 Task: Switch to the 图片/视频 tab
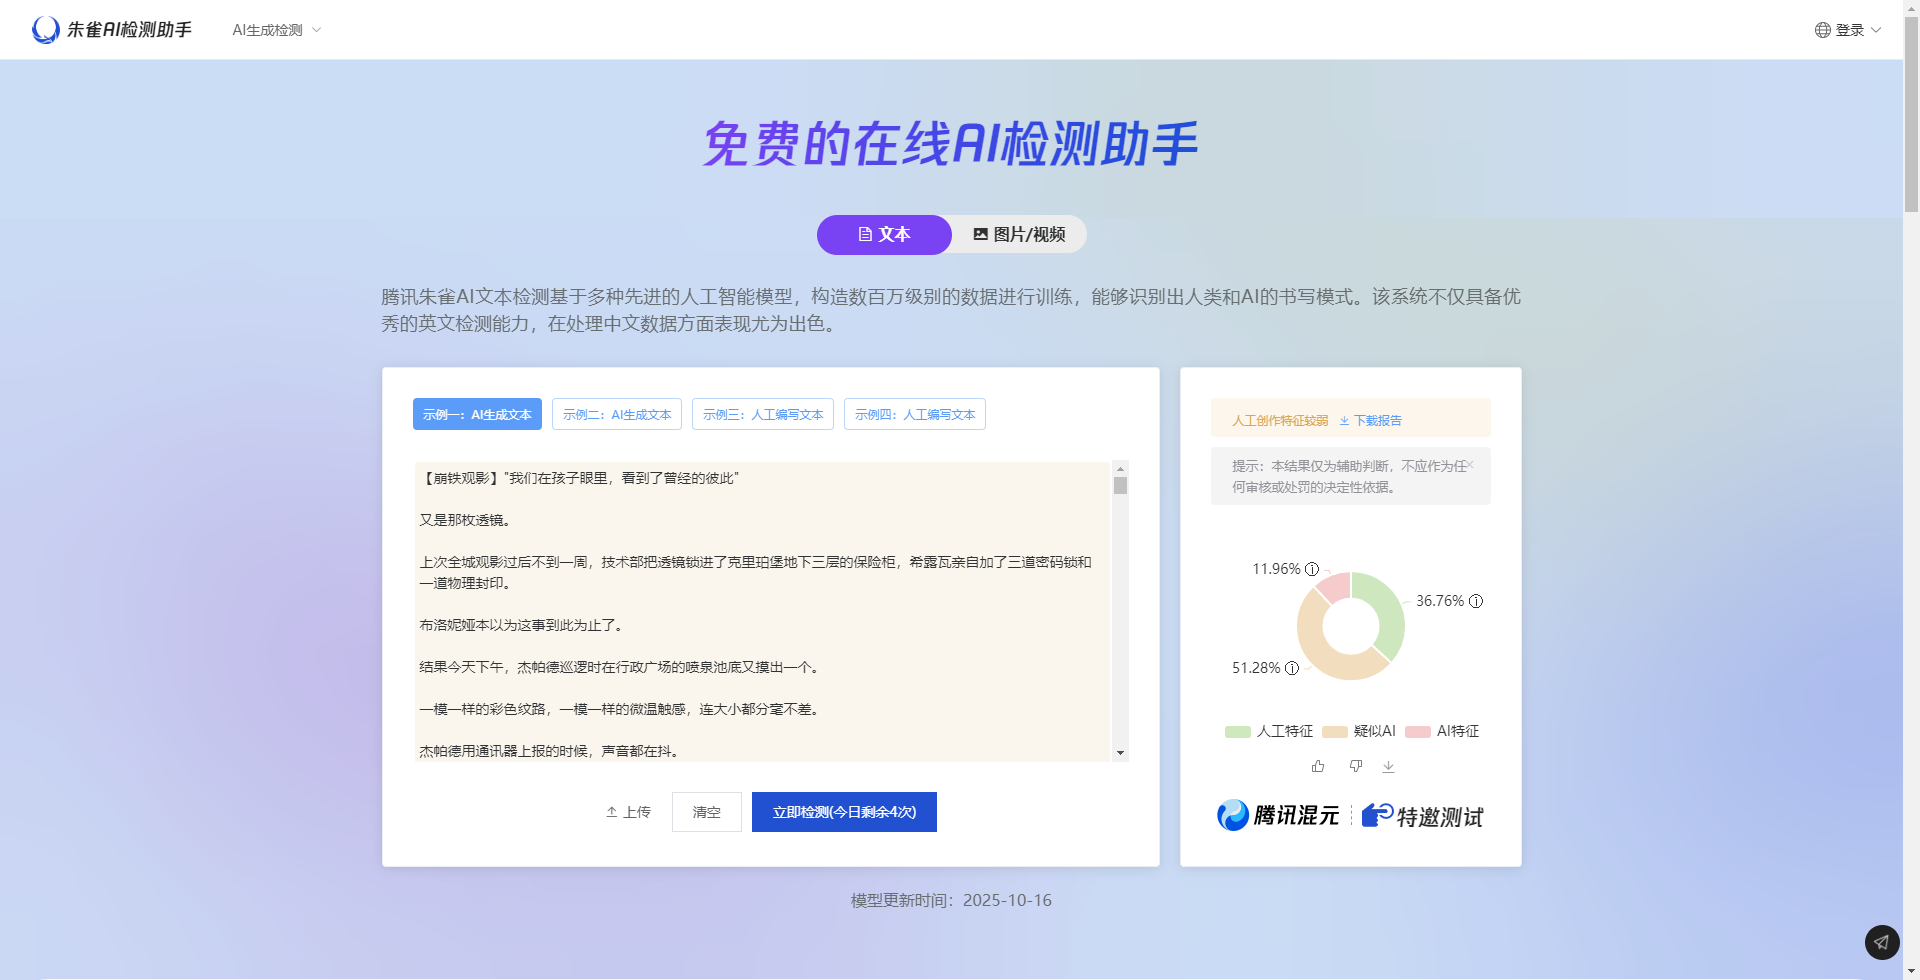pos(1019,235)
